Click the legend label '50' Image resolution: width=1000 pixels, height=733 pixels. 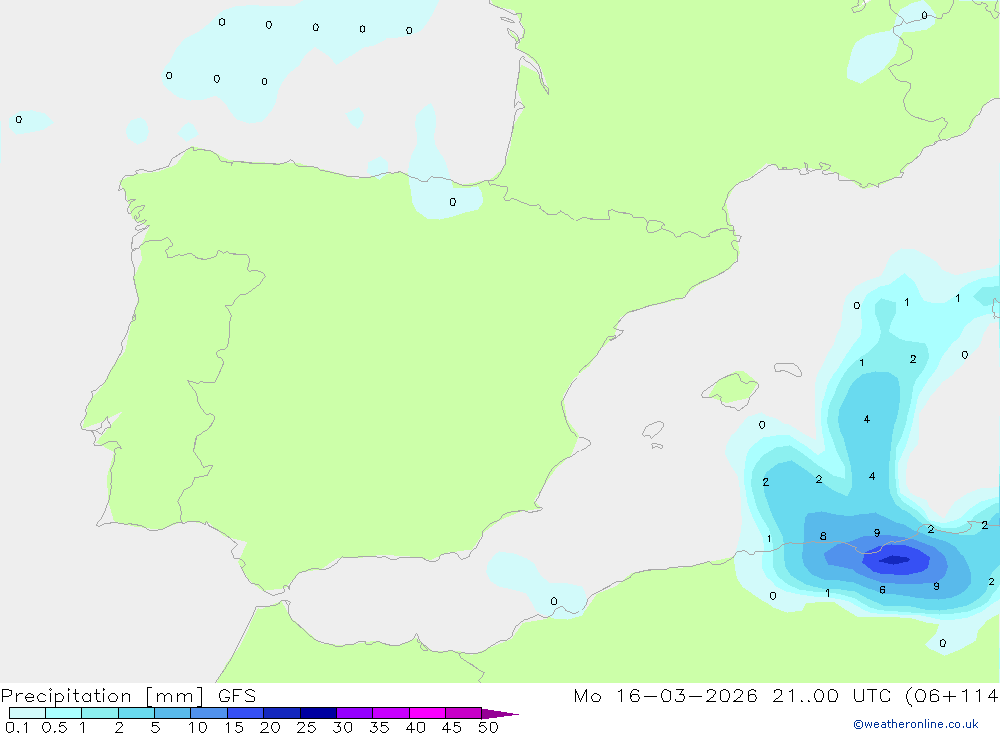pos(488,727)
